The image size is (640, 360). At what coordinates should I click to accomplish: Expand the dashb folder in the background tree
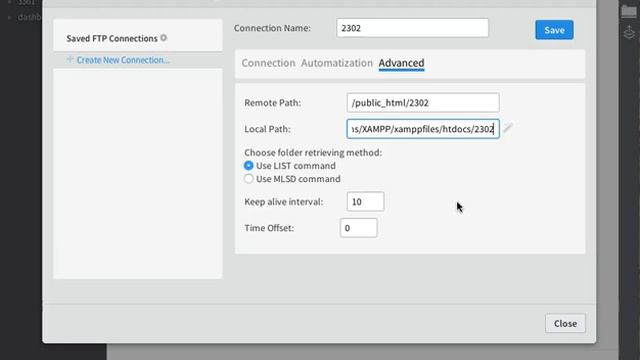coord(9,18)
